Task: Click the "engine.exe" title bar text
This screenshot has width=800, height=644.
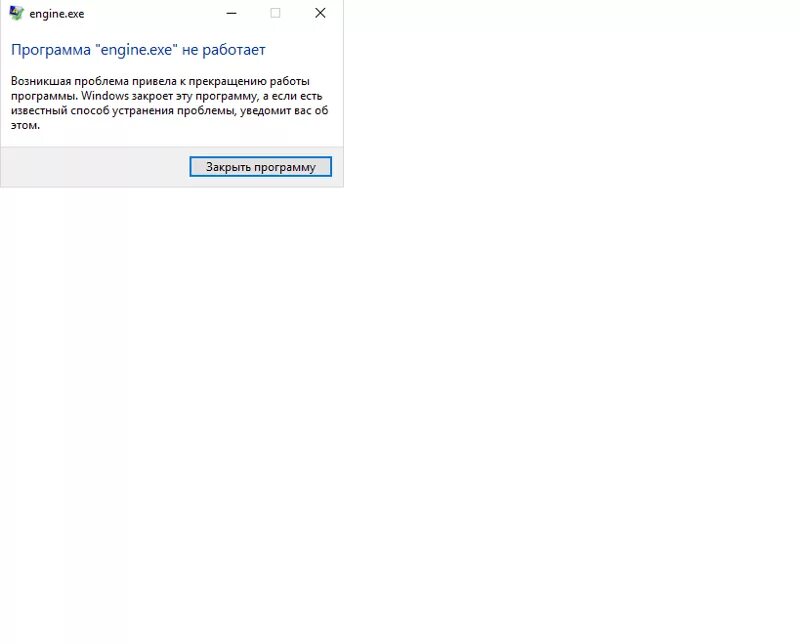Action: click(57, 14)
